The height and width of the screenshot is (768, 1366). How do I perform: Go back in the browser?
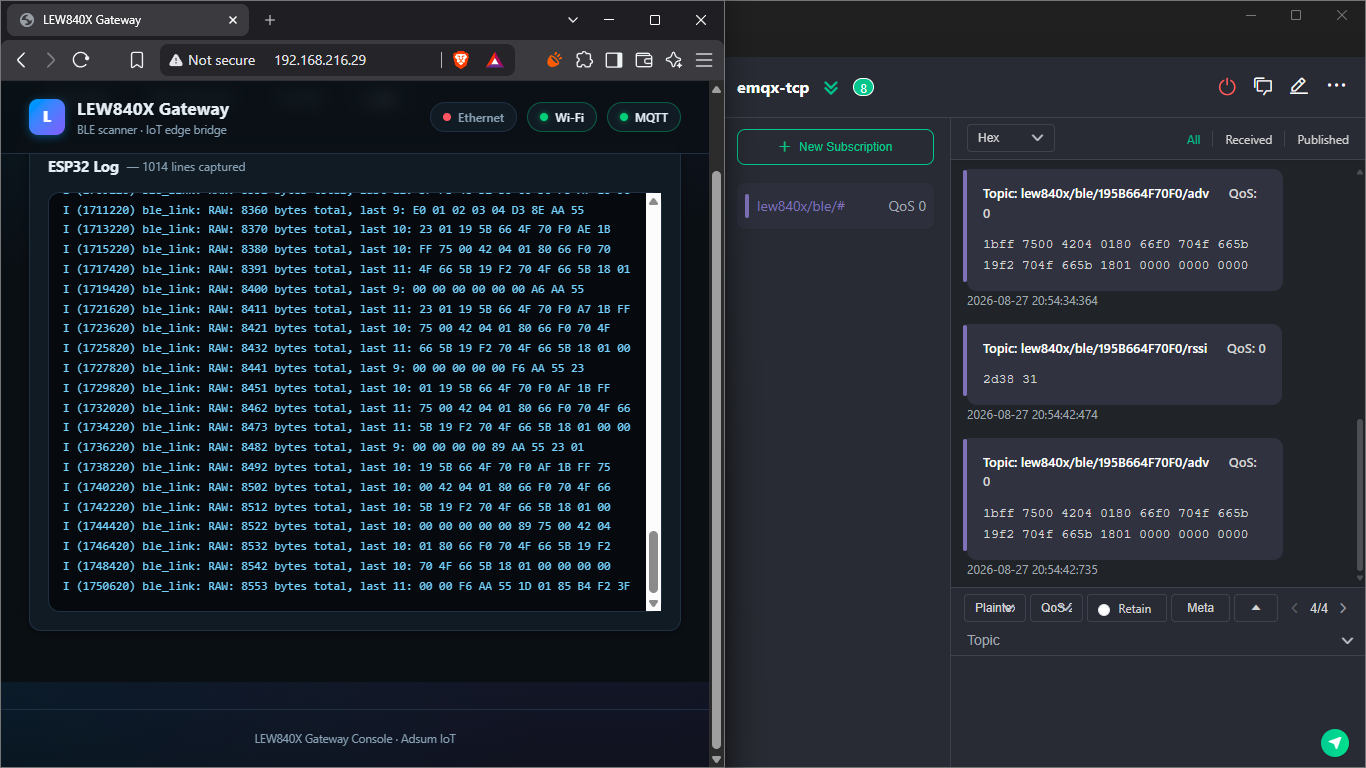(21, 60)
